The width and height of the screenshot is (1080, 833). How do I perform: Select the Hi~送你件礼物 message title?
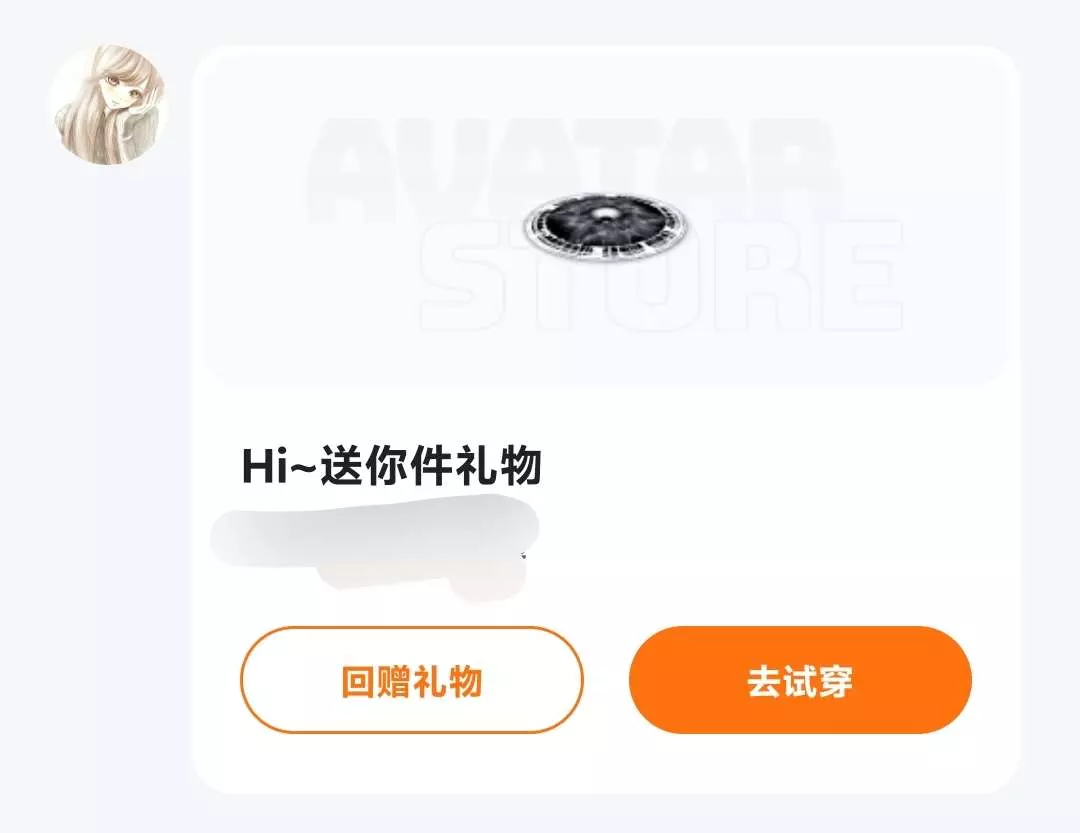pos(391,465)
